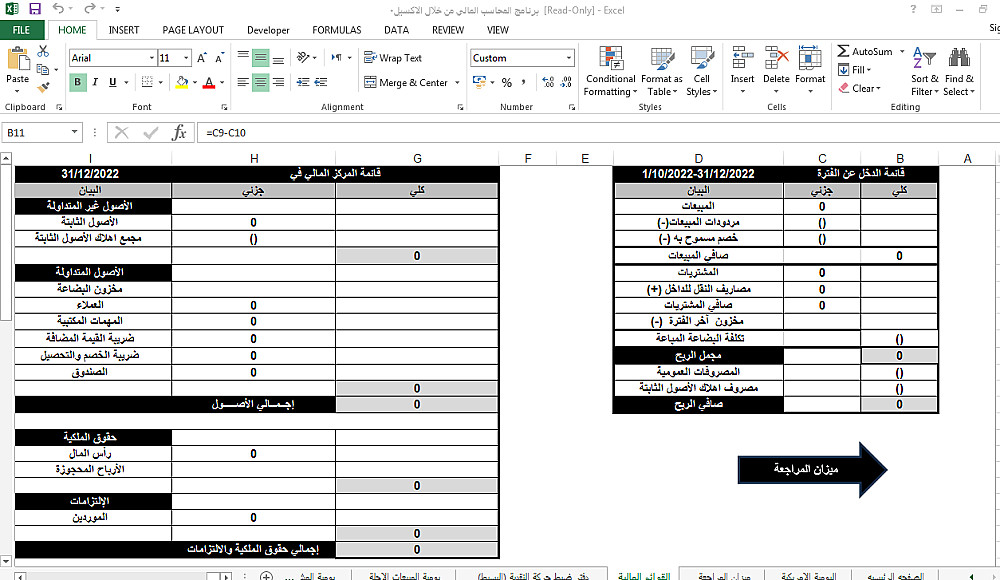Toggle Align Right
Image resolution: width=1000 pixels, height=580 pixels.
pyautogui.click(x=279, y=82)
